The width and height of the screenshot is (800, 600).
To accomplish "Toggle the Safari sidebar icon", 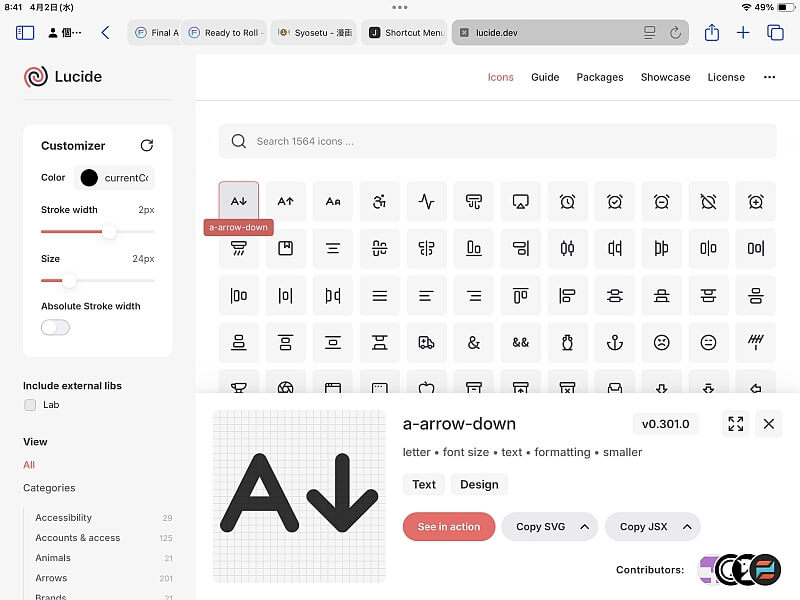I will tap(24, 33).
